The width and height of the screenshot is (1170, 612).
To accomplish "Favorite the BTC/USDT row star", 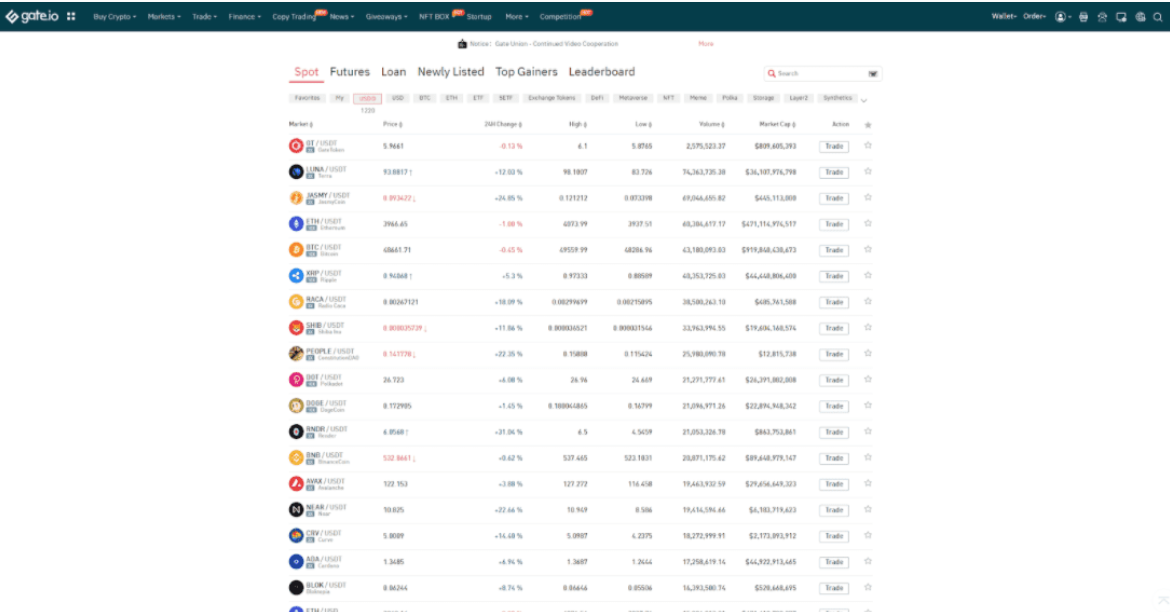I will point(868,249).
